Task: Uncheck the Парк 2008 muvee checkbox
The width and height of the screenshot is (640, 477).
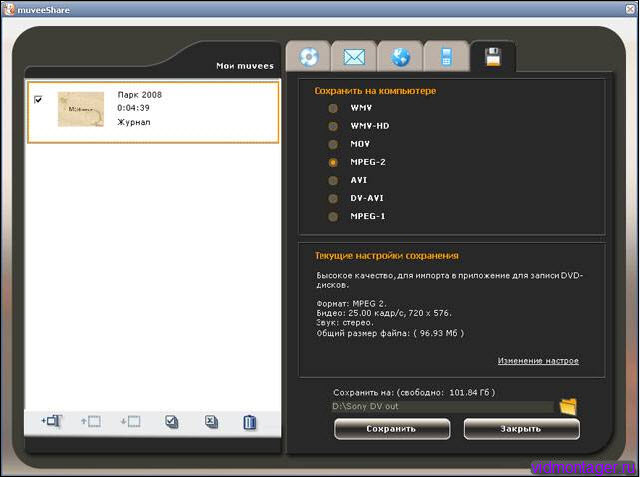Action: [x=38, y=100]
